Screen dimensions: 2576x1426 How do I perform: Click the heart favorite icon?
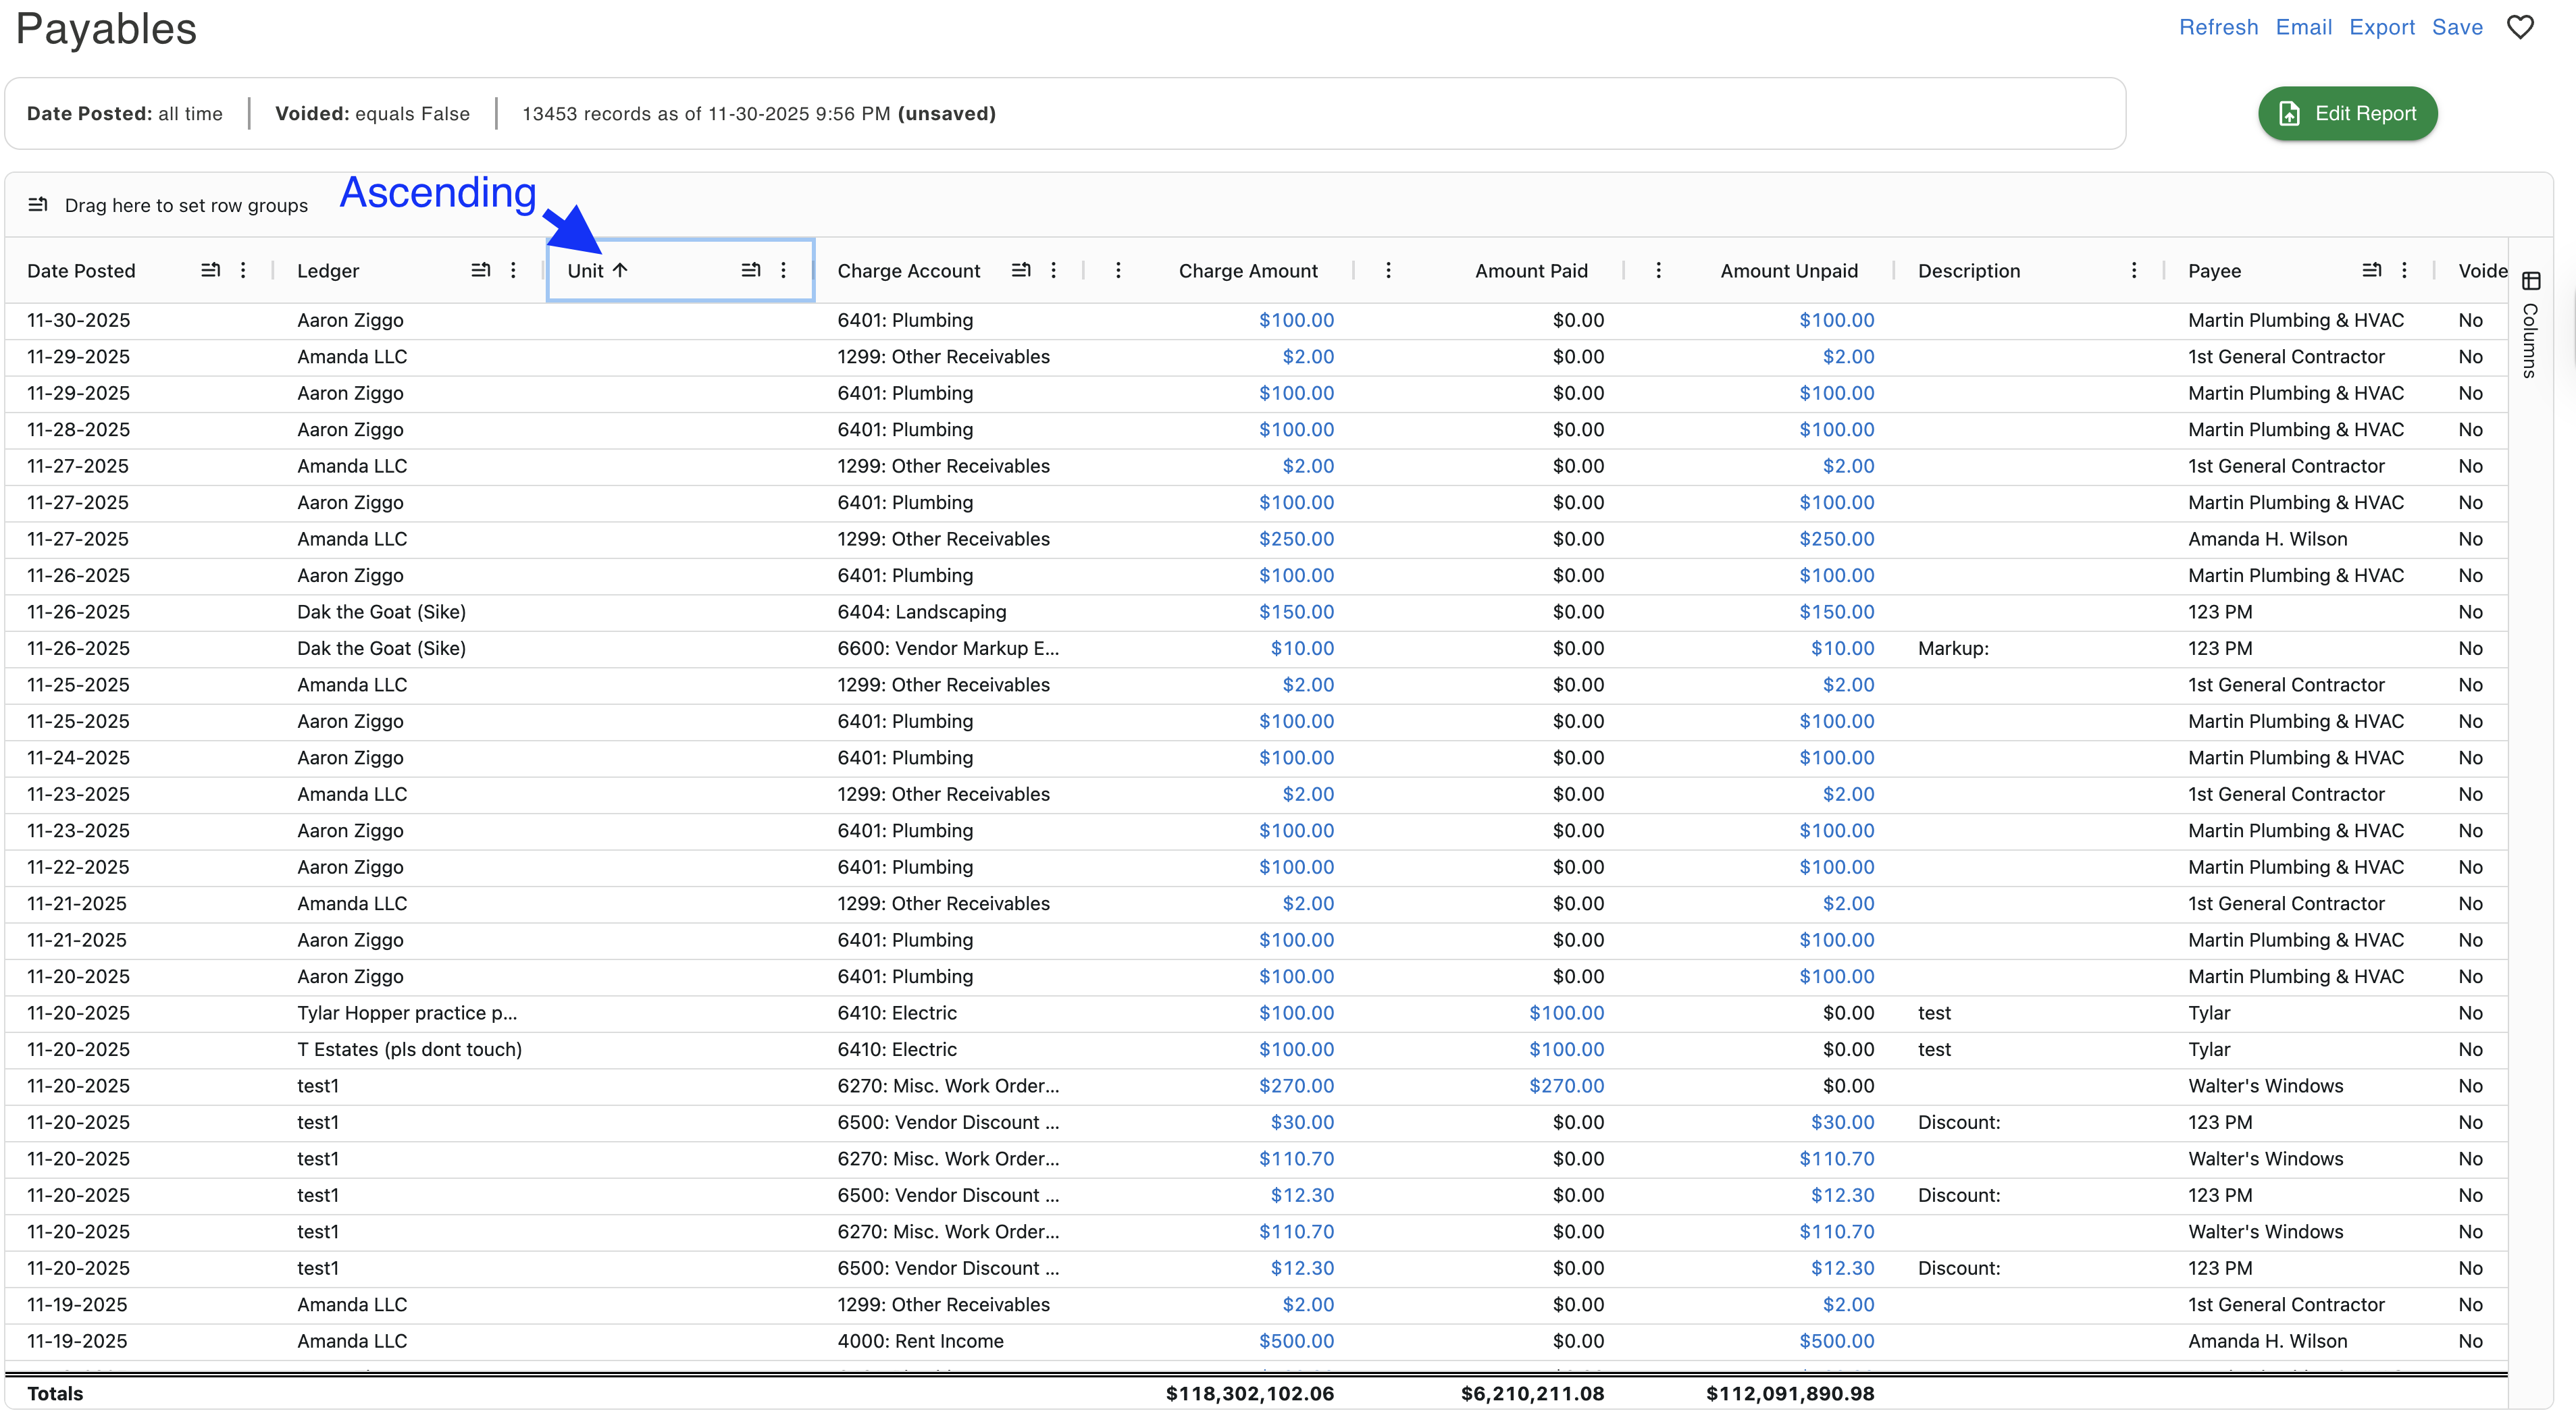point(2520,27)
